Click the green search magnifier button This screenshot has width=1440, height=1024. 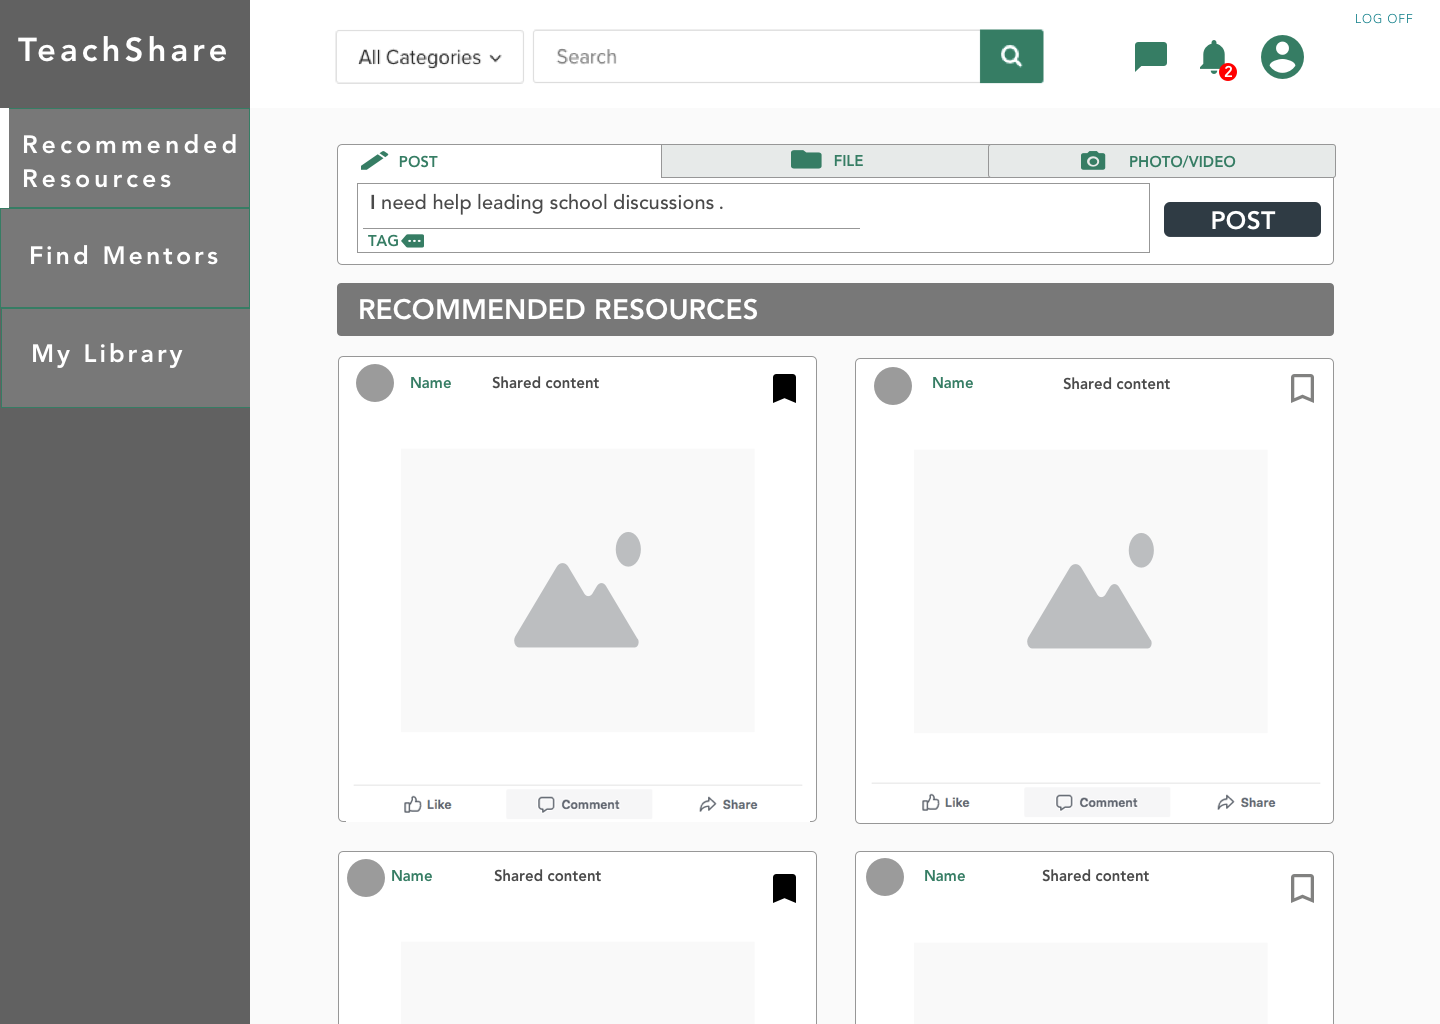tap(1011, 56)
